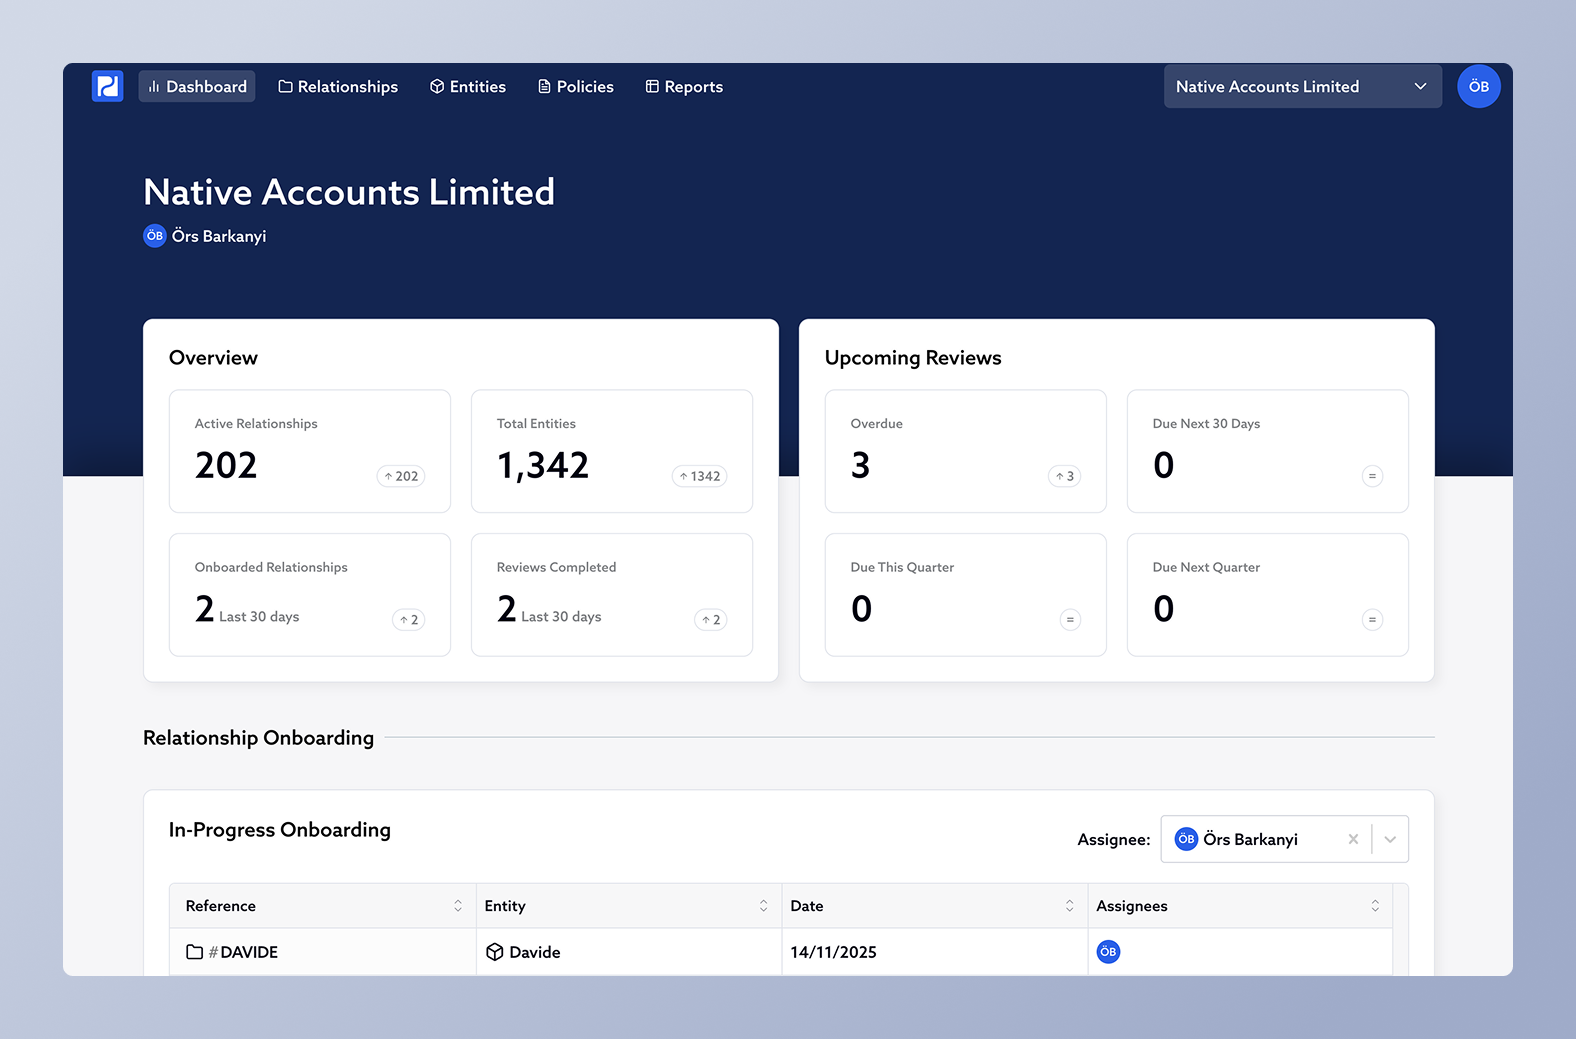Click the up-arrow 202 trend badge
This screenshot has width=1576, height=1039.
(x=401, y=476)
